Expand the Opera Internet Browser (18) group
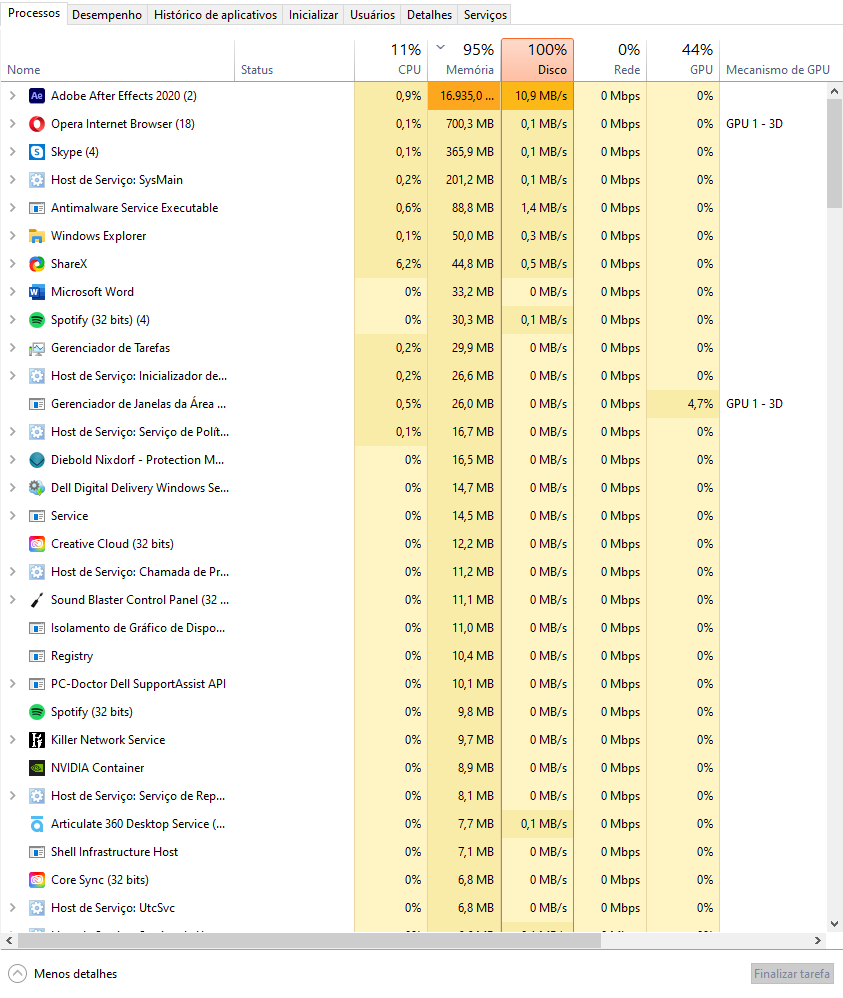Image resolution: width=843 pixels, height=998 pixels. 12,124
